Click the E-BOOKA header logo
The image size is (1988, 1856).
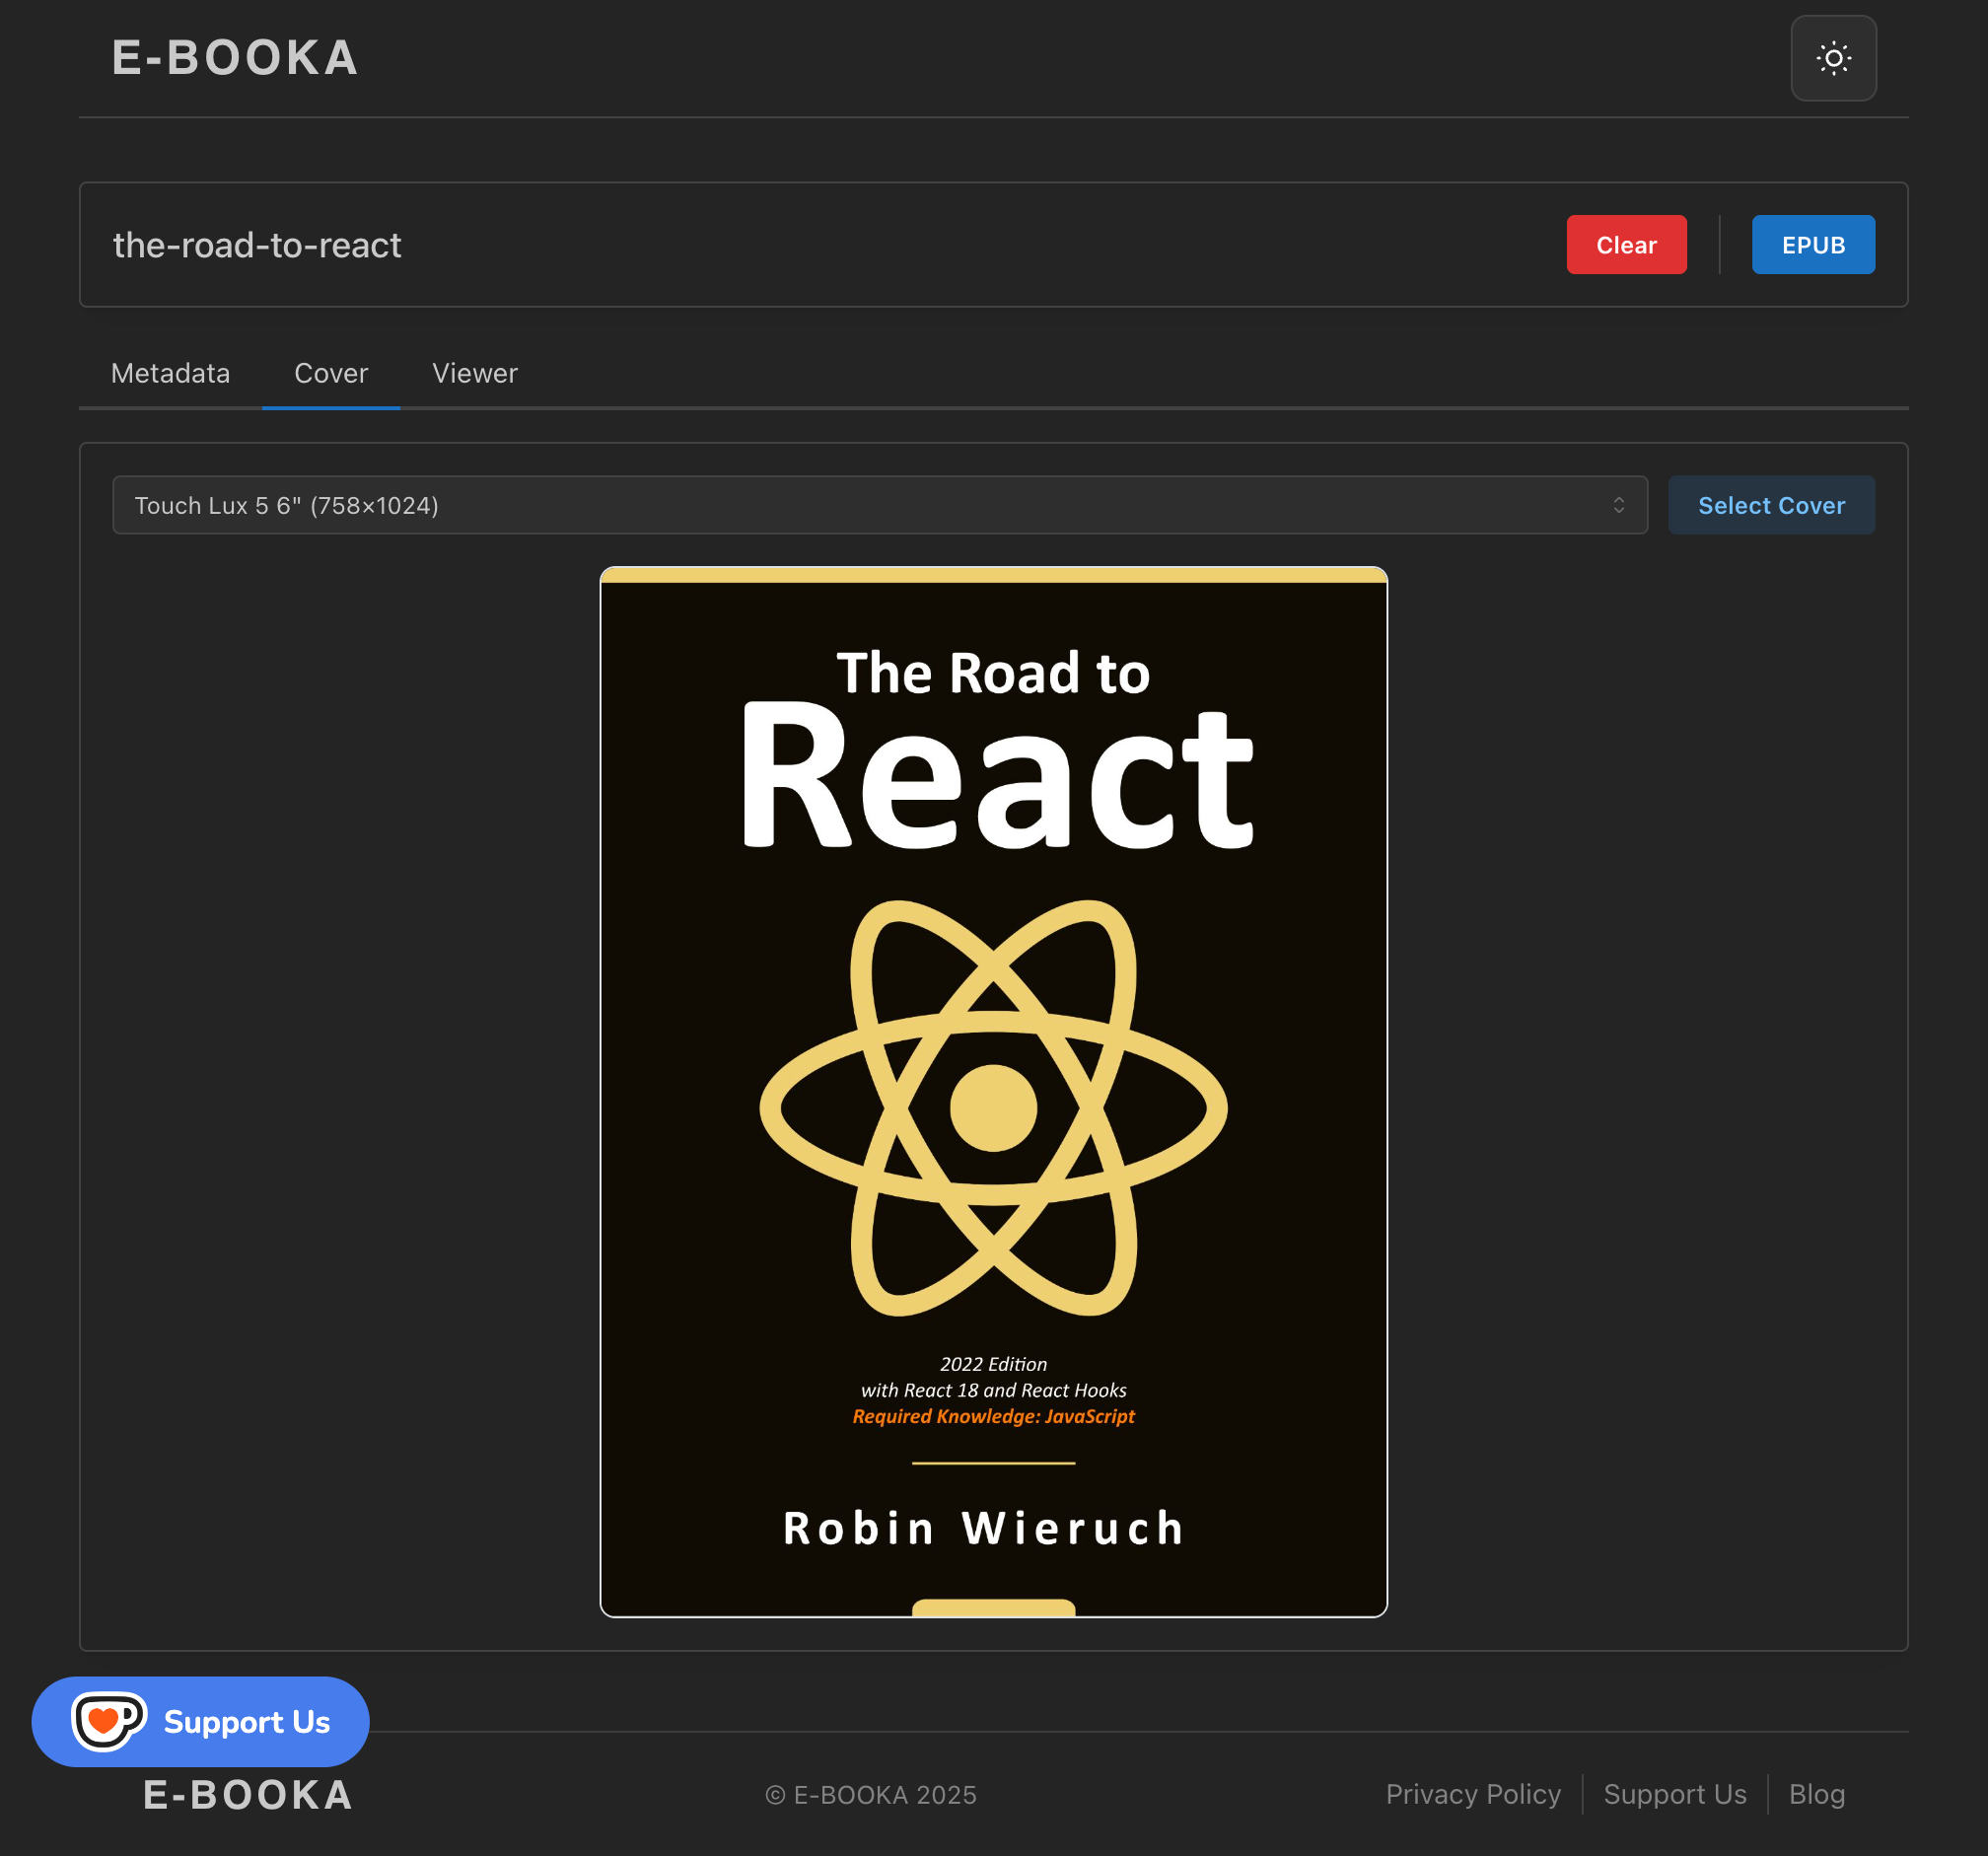pos(235,58)
